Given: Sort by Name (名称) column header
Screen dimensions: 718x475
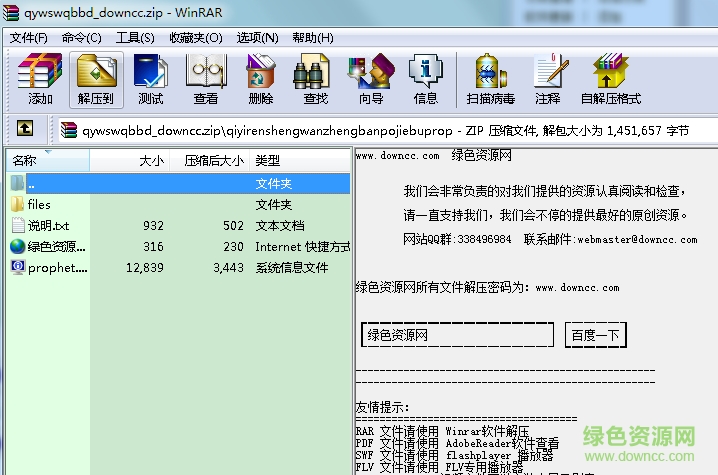Looking at the screenshot, I should pos(48,160).
